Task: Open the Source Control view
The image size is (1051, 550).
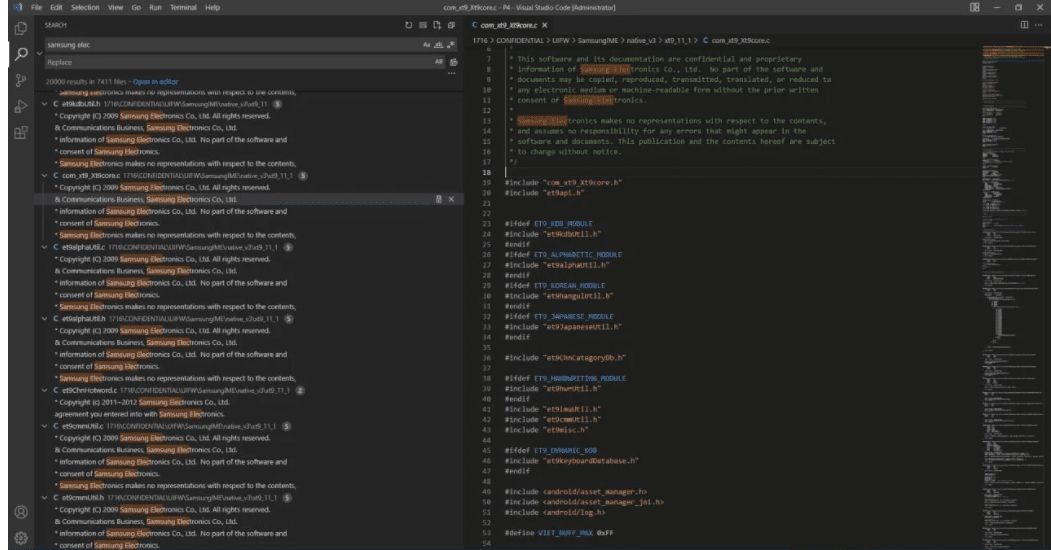Action: 21,80
